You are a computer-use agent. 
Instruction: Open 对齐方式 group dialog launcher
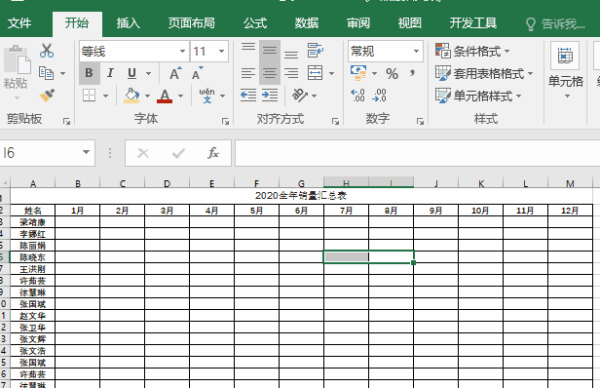[336, 122]
